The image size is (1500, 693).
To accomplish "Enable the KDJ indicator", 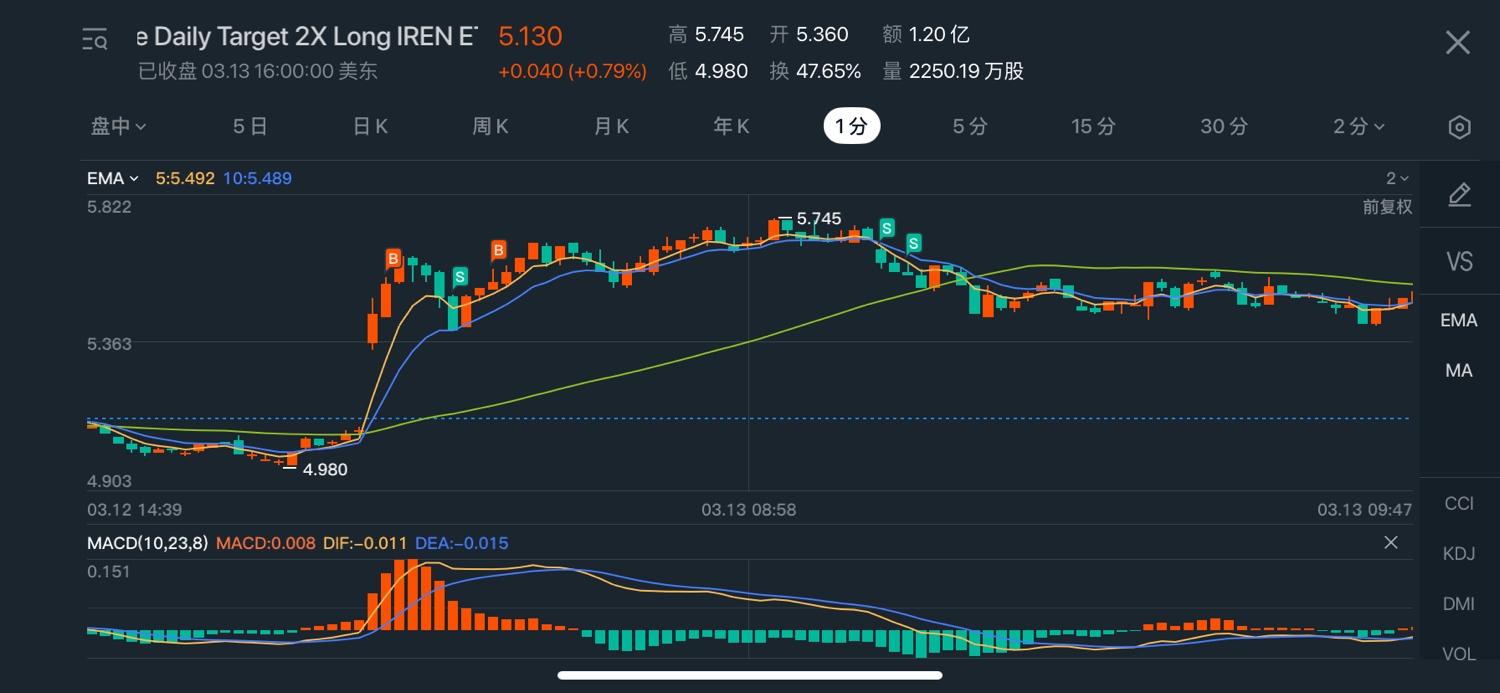I will tap(1459, 553).
